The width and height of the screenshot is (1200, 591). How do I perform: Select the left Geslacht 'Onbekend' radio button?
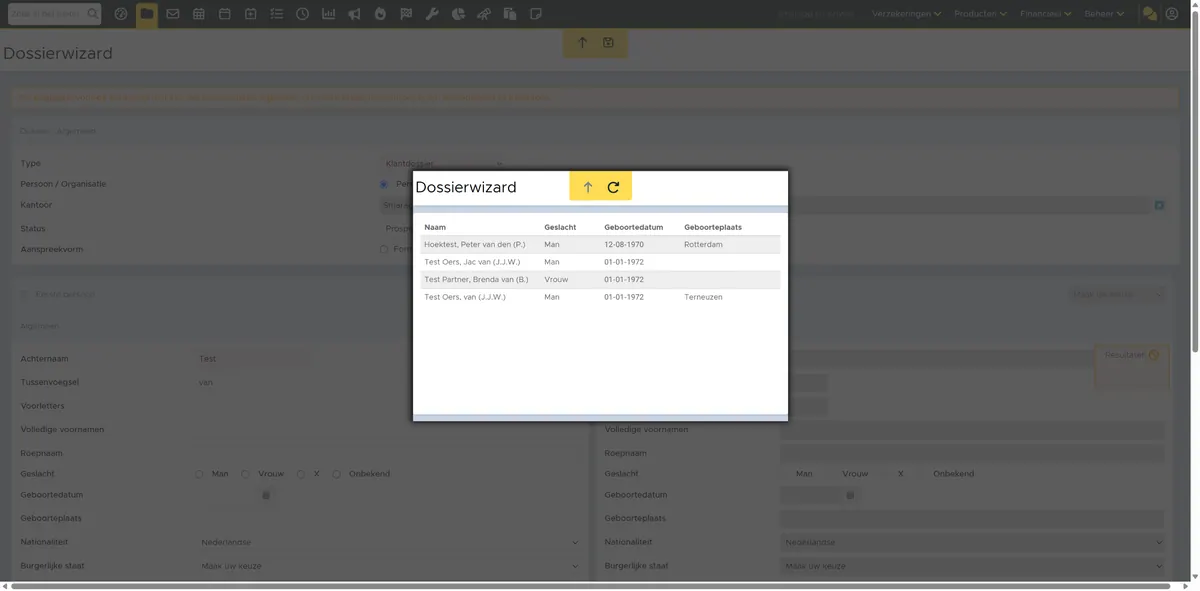[337, 474]
